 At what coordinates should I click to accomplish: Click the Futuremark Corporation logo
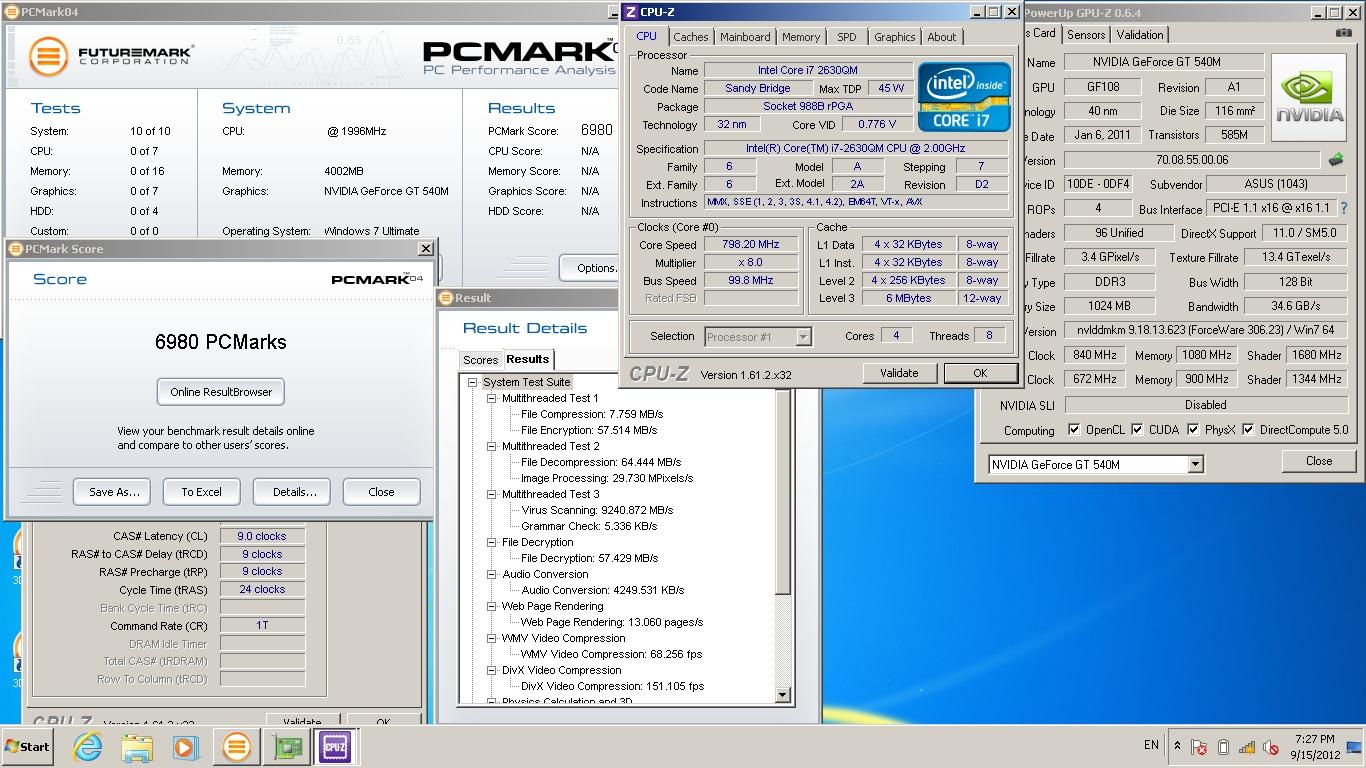tap(110, 57)
